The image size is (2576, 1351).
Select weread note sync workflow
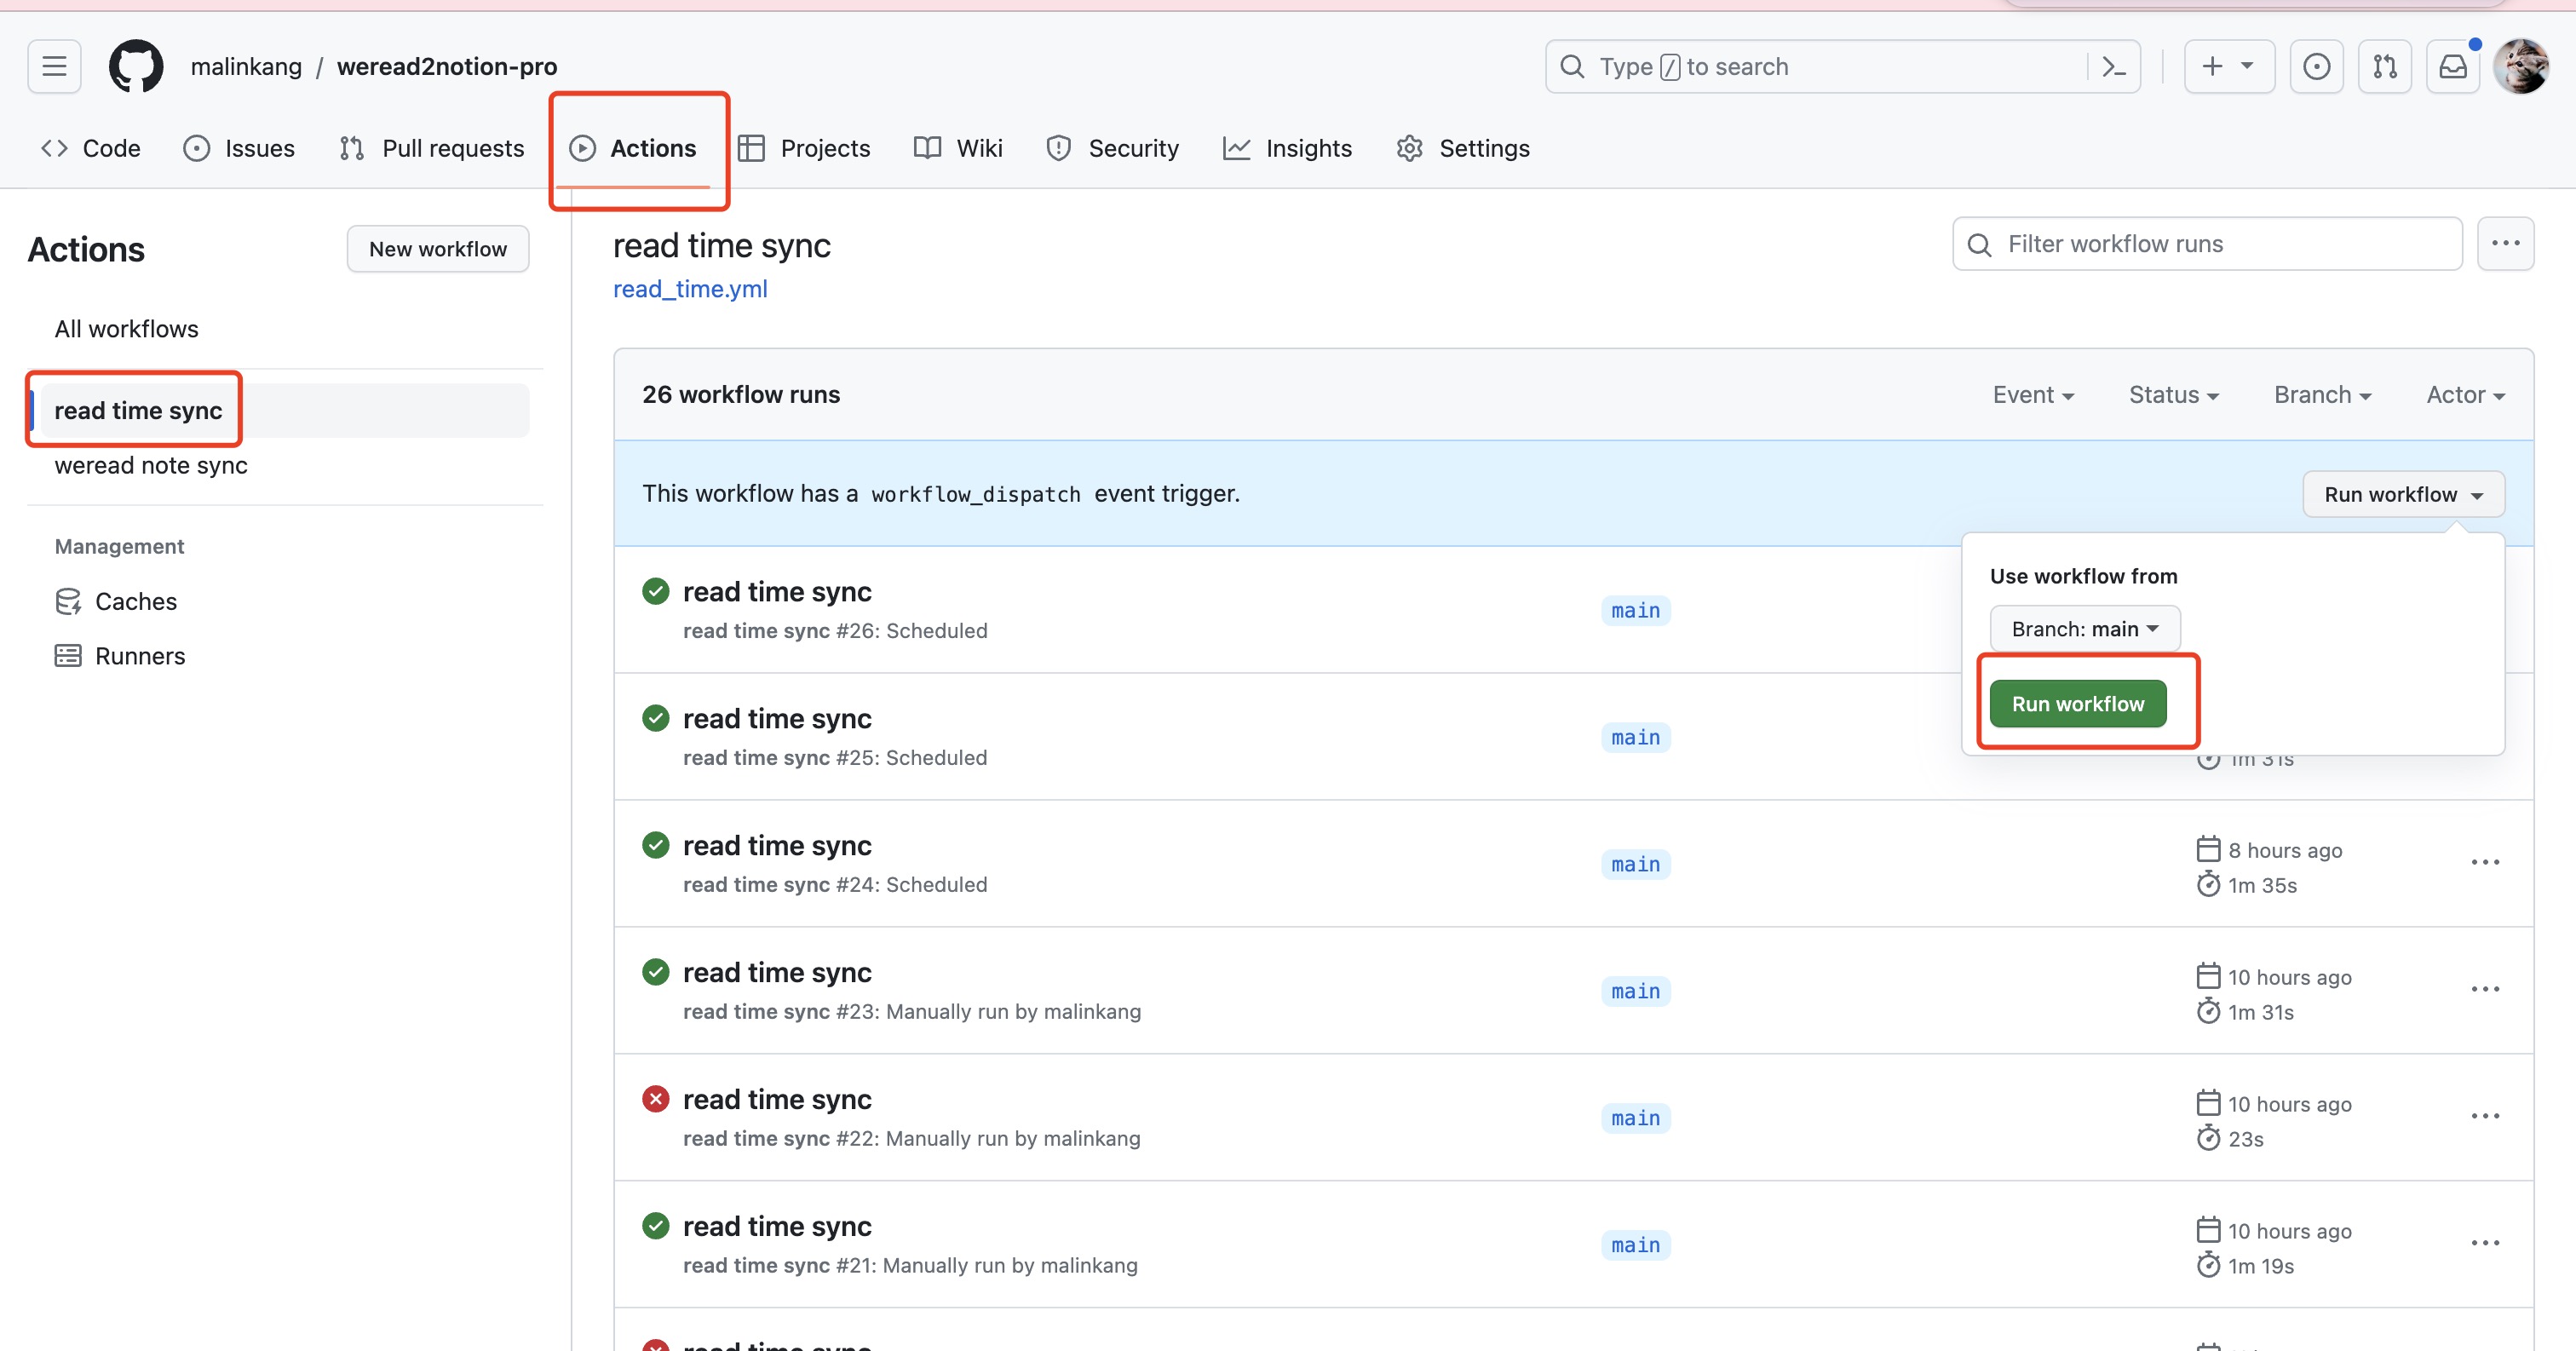pyautogui.click(x=151, y=466)
